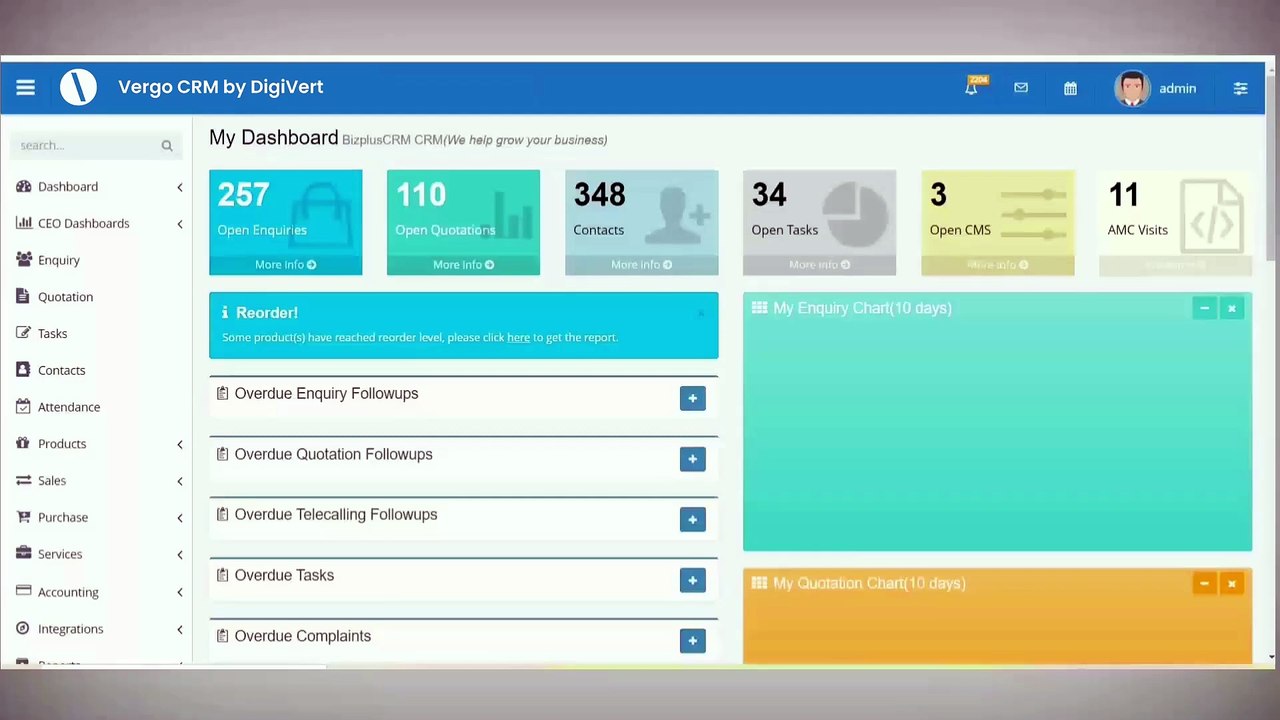Screen dimensions: 1280x720
Task: Expand the CEO Dashboards chevron
Action: point(180,224)
